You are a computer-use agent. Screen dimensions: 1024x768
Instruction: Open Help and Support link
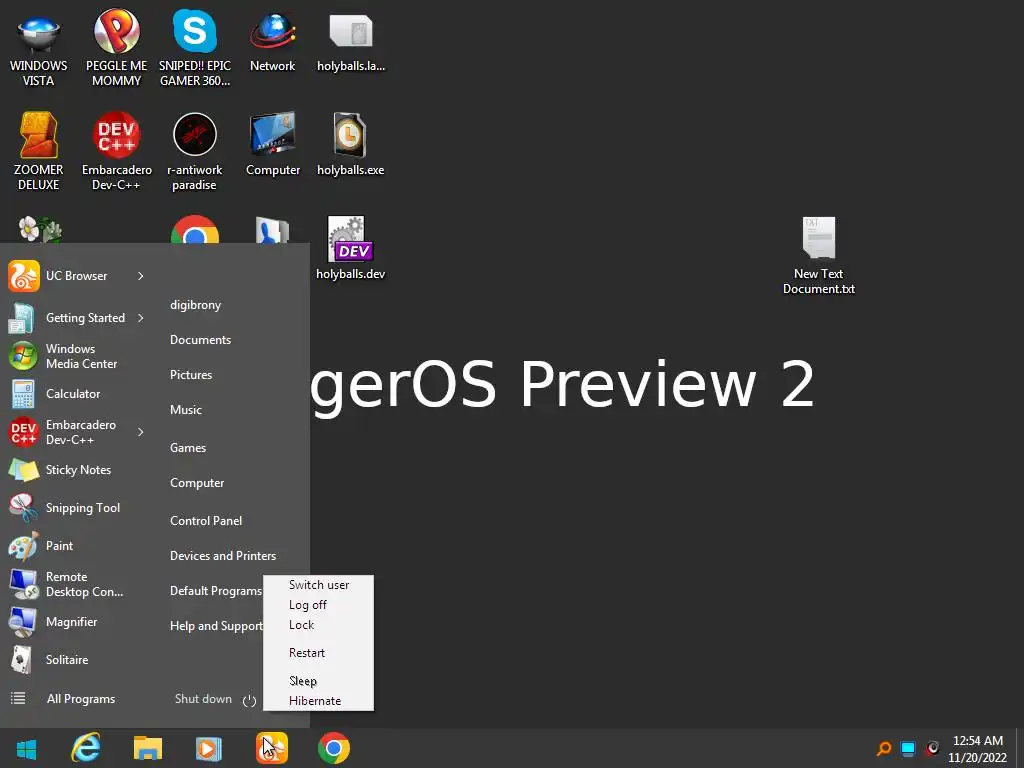(x=216, y=626)
